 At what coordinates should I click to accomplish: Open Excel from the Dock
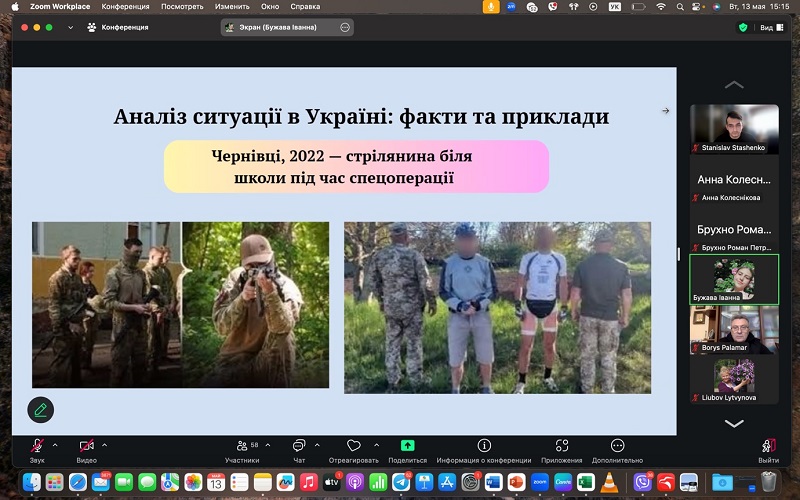click(x=586, y=482)
